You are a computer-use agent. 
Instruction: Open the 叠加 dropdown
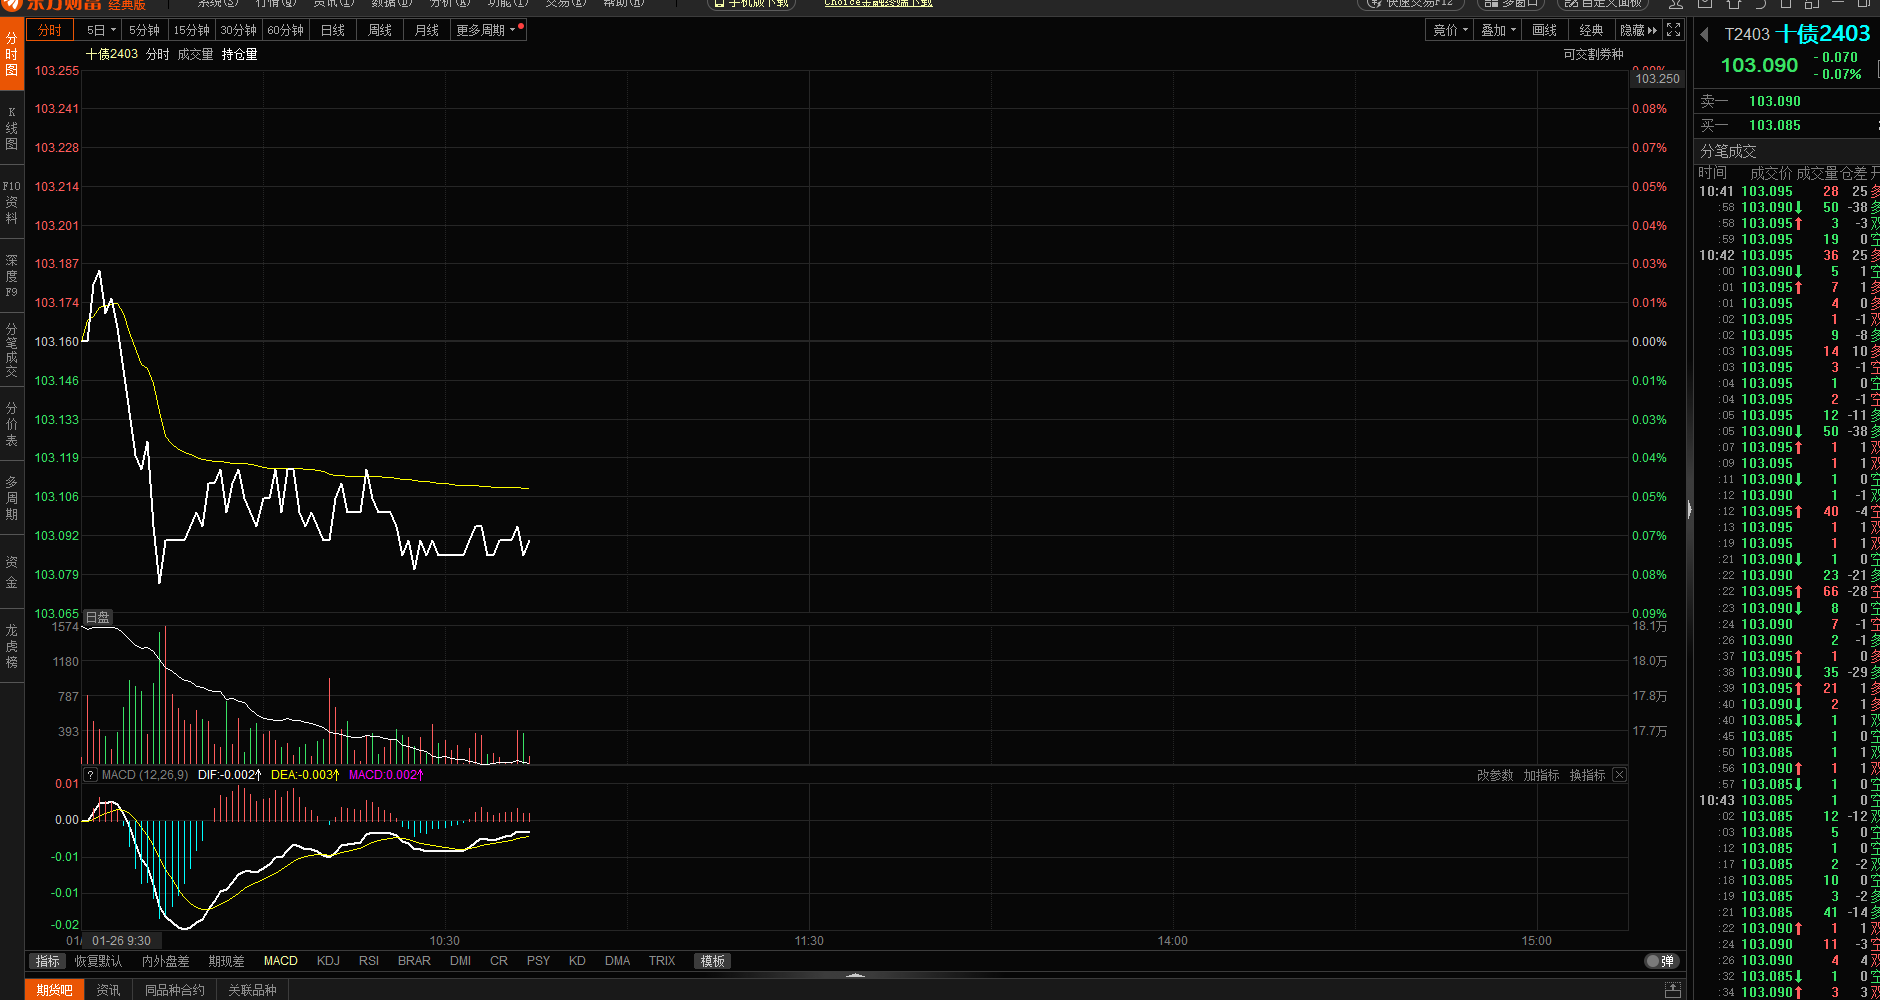tap(1498, 30)
